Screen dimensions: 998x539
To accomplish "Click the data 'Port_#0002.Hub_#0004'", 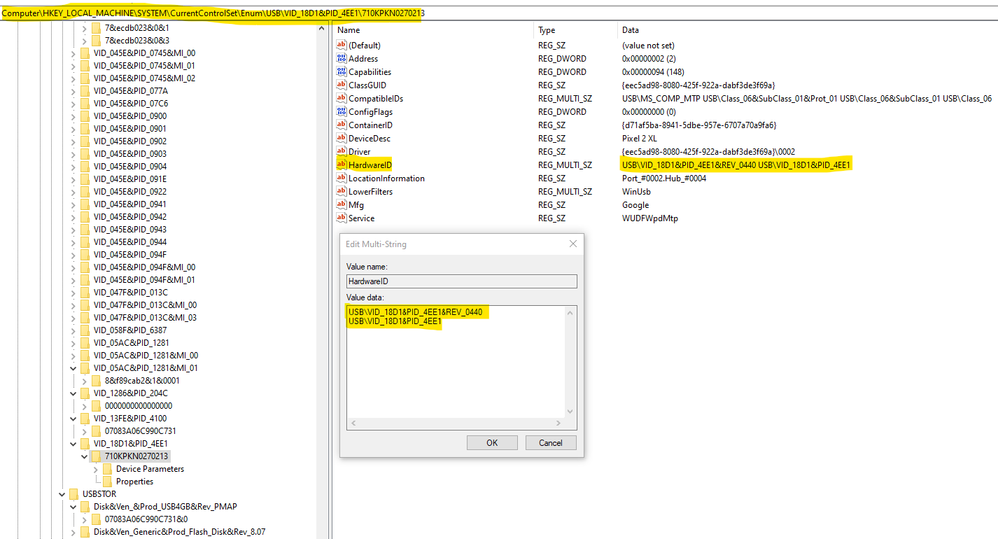I will click(x=664, y=178).
